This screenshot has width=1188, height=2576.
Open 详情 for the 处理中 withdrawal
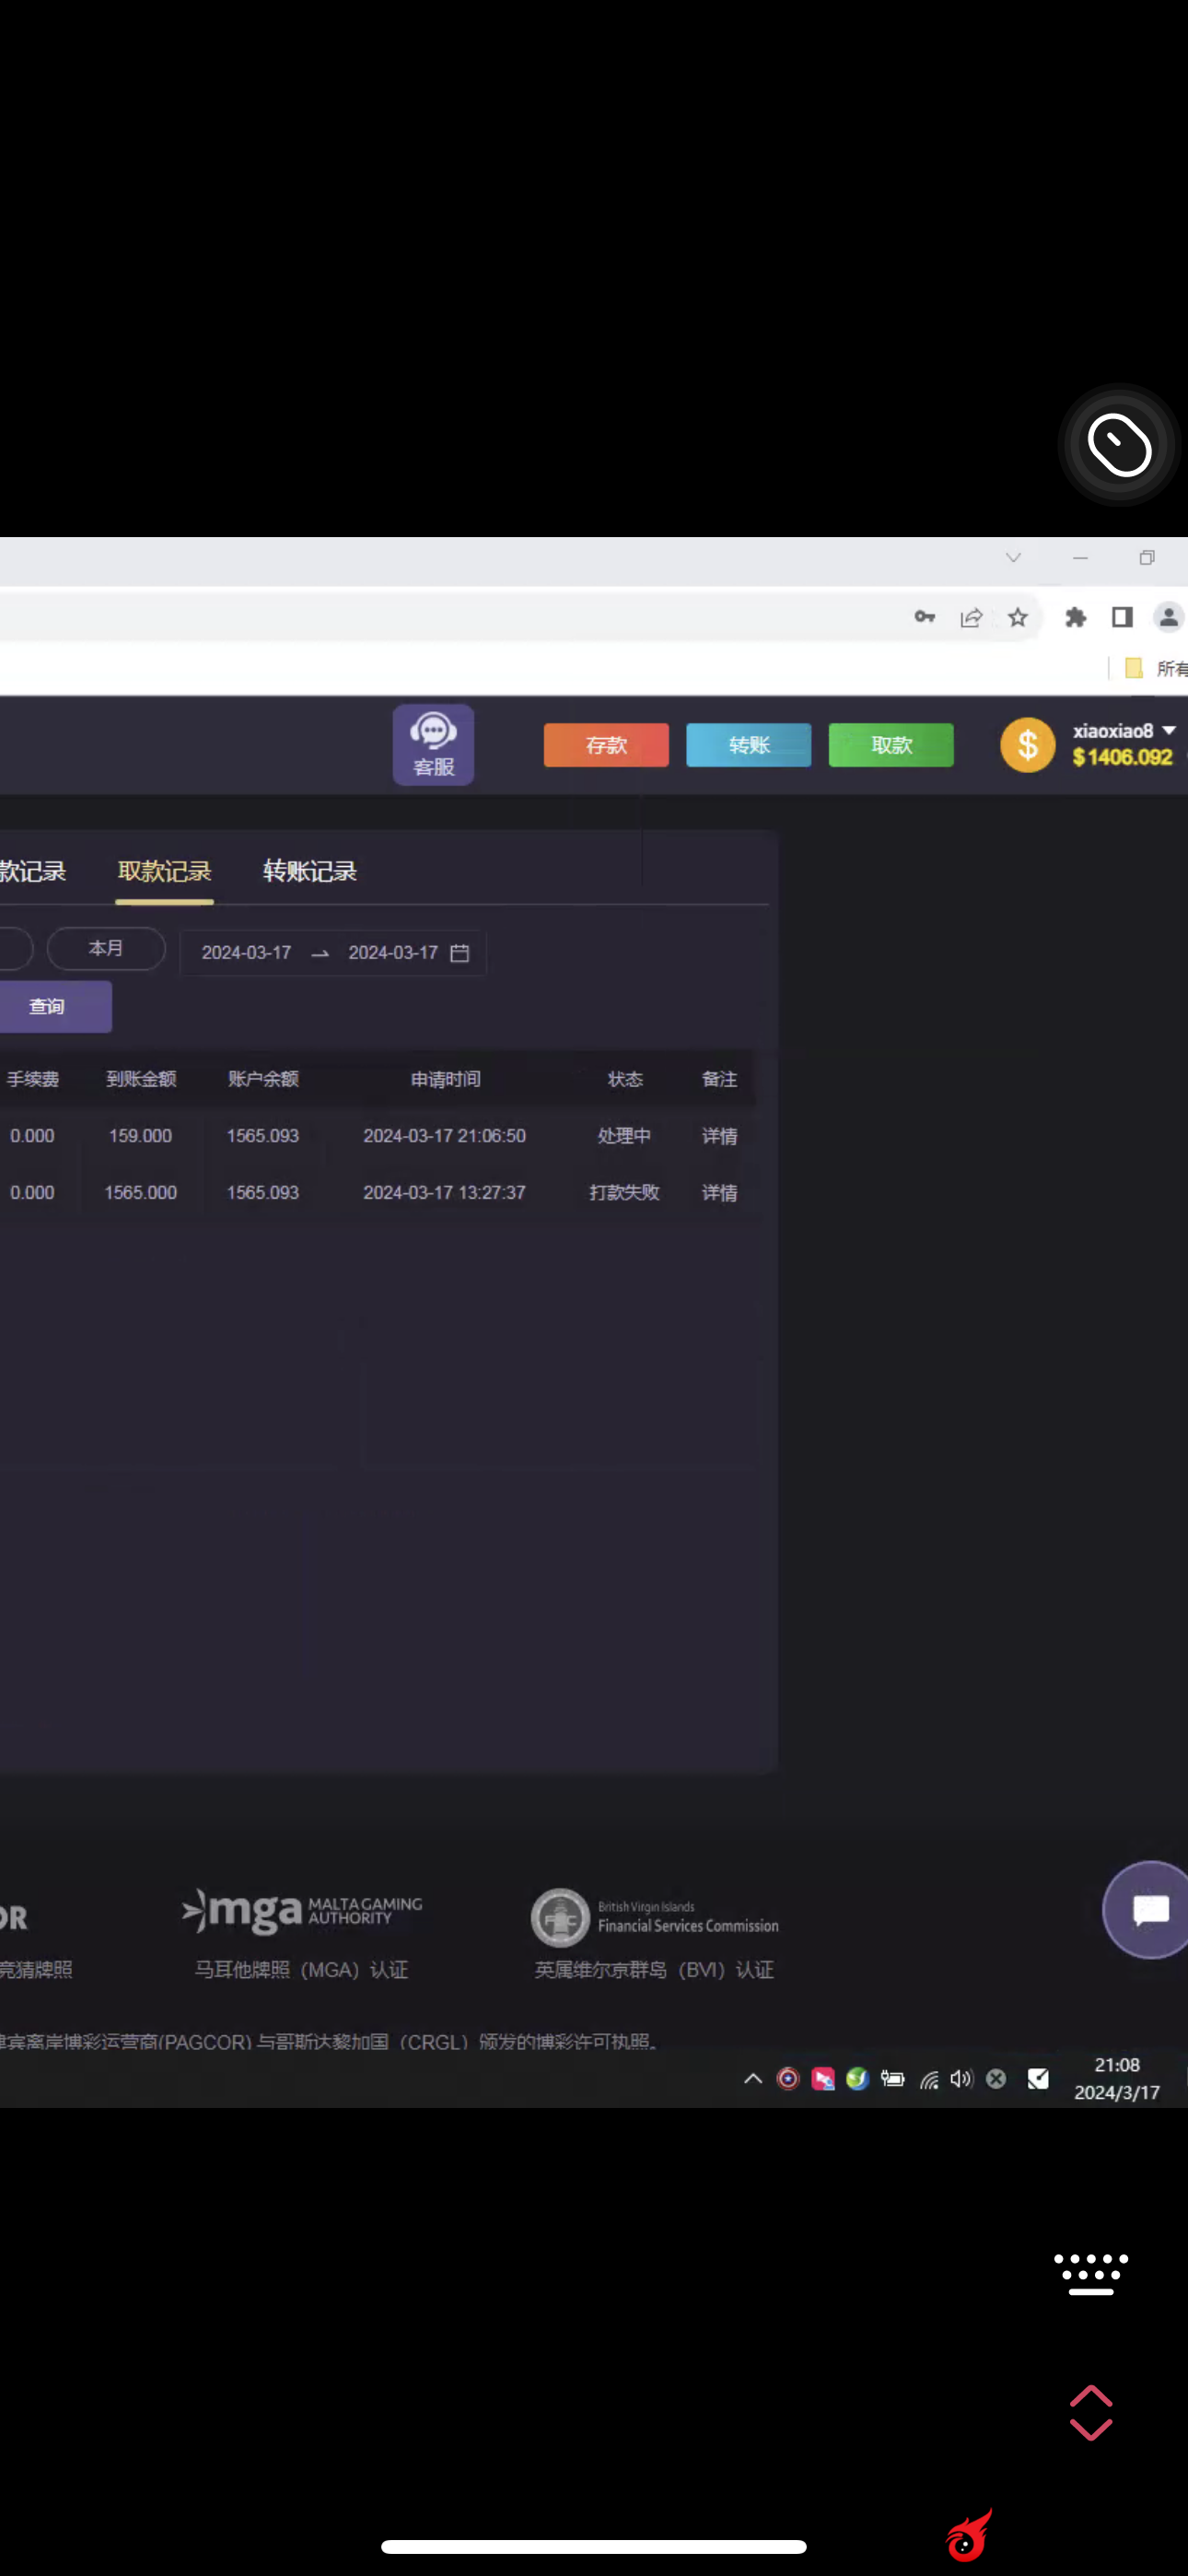tap(719, 1136)
